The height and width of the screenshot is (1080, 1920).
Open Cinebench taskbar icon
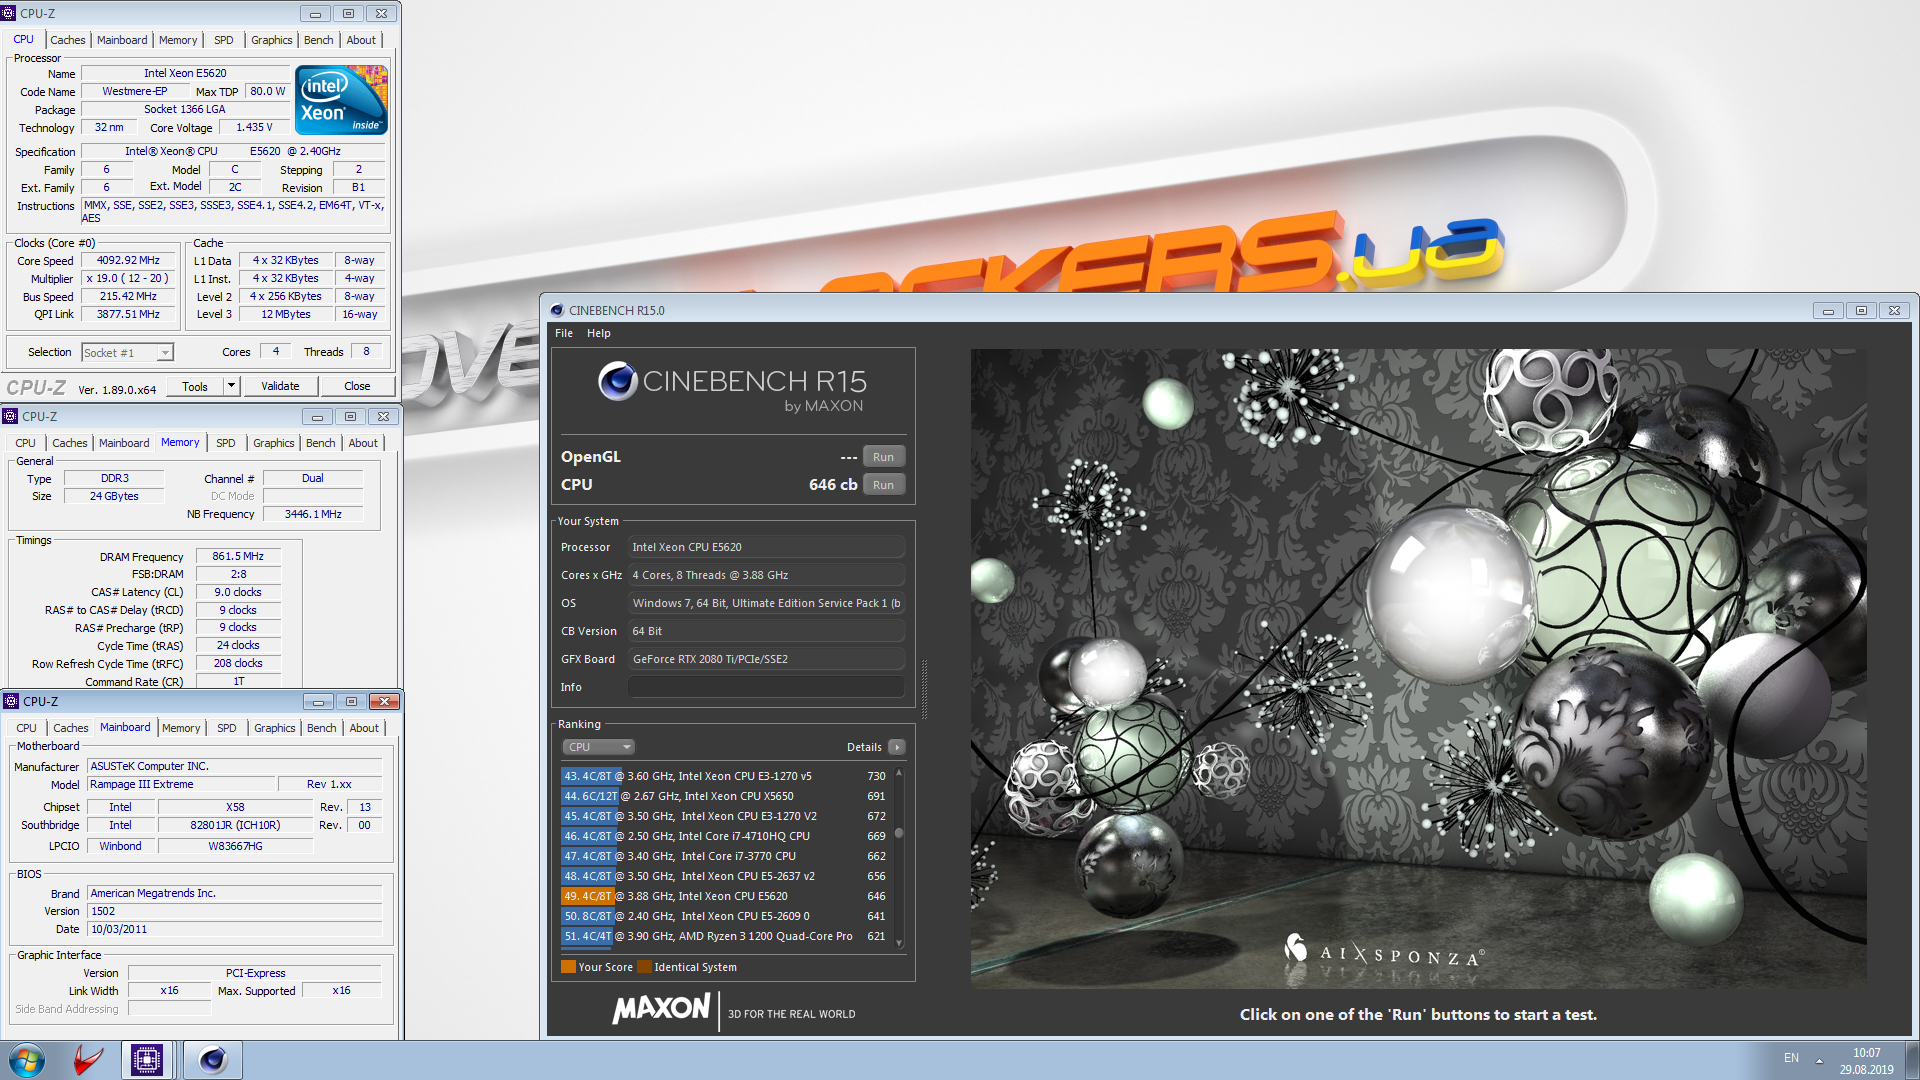212,1059
